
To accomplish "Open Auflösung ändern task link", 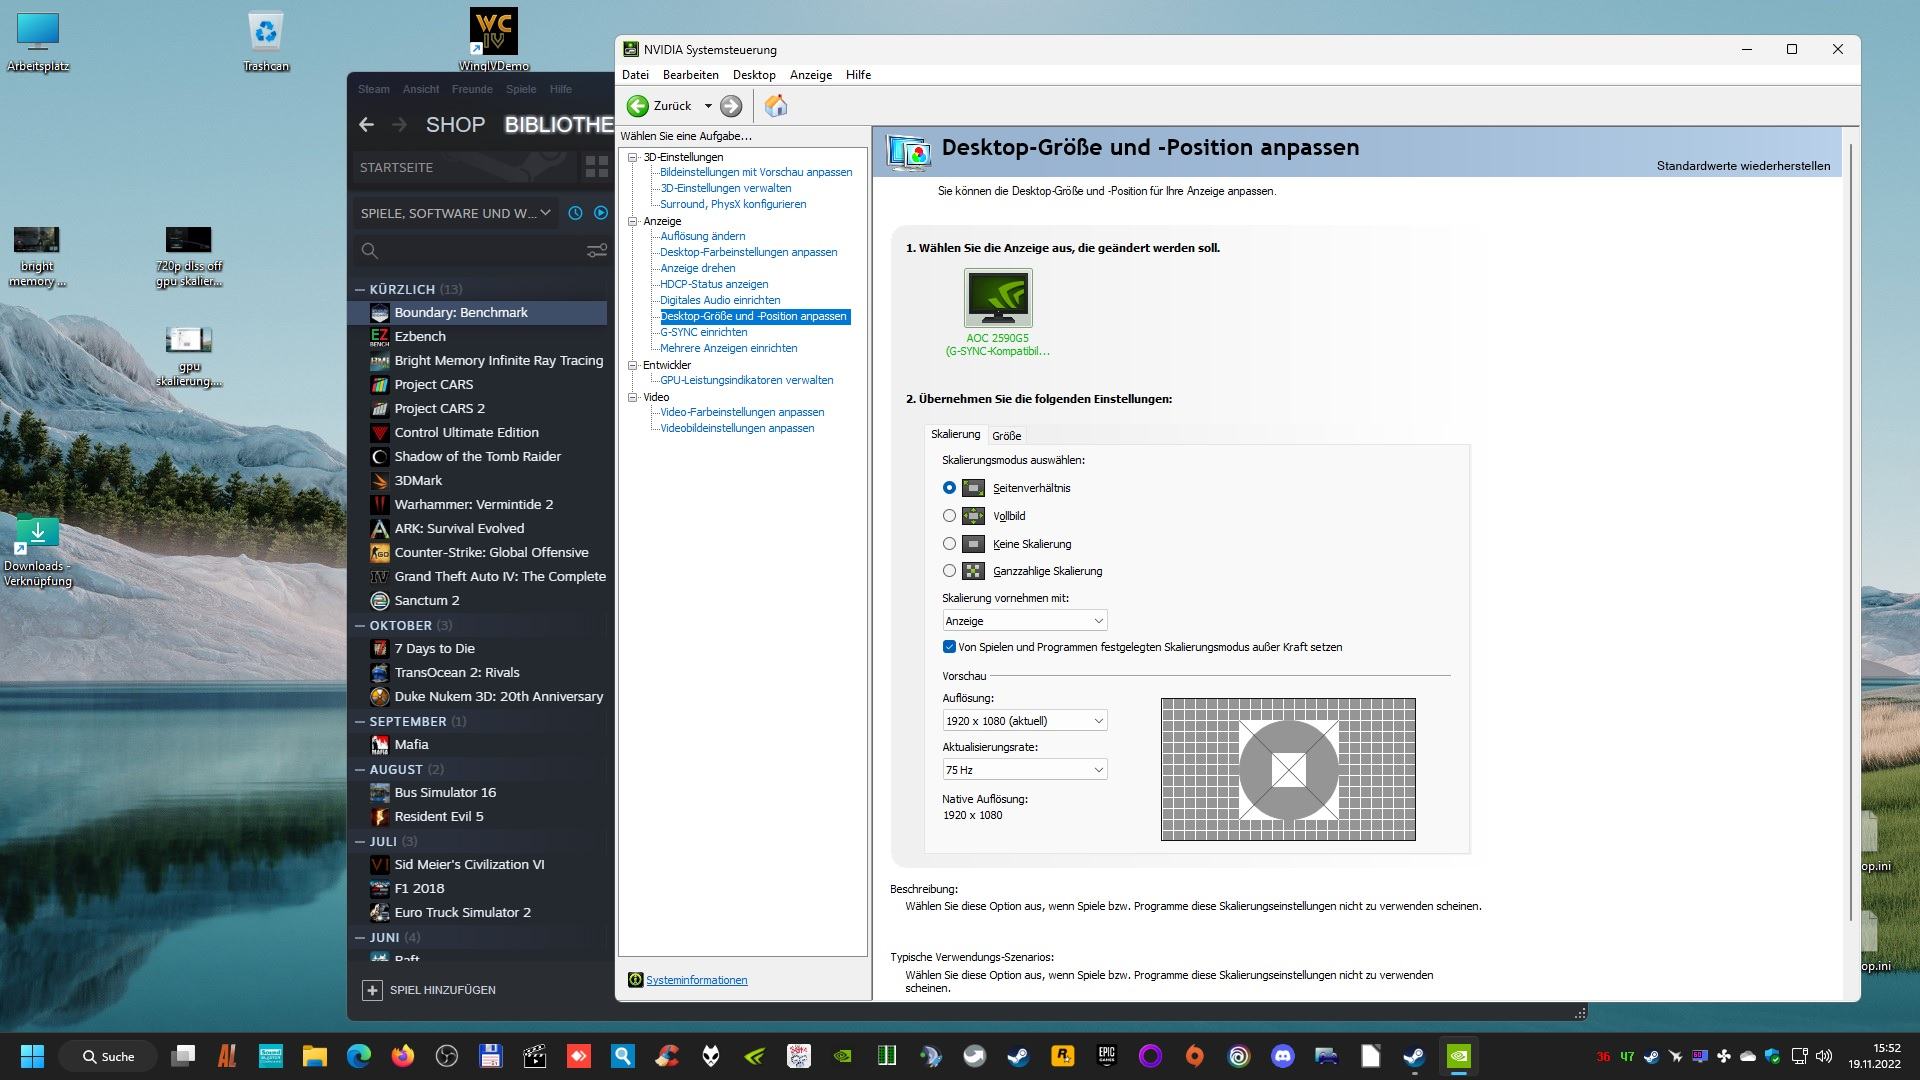I will click(x=703, y=236).
